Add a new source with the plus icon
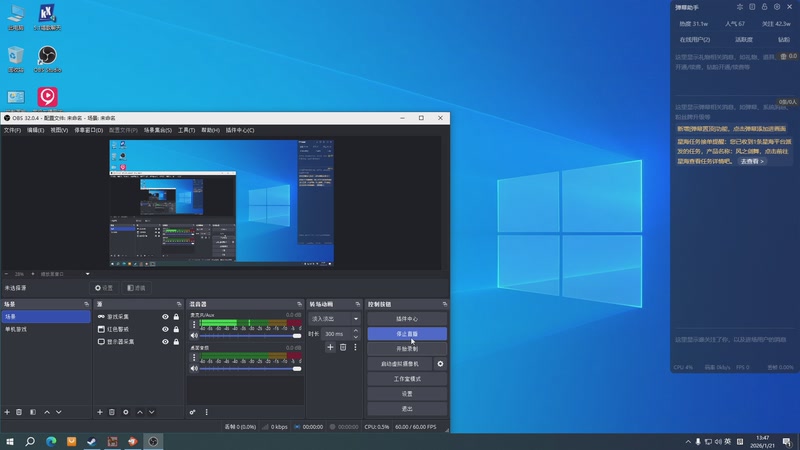The width and height of the screenshot is (800, 450). pos(100,412)
